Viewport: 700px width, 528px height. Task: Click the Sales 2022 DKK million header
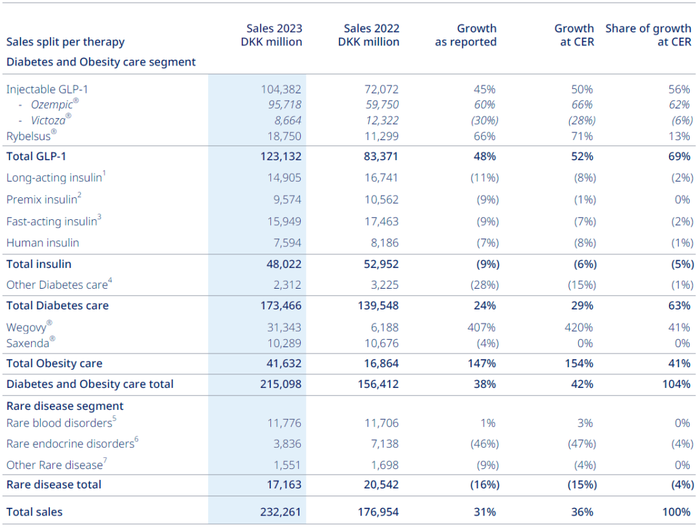tap(369, 35)
